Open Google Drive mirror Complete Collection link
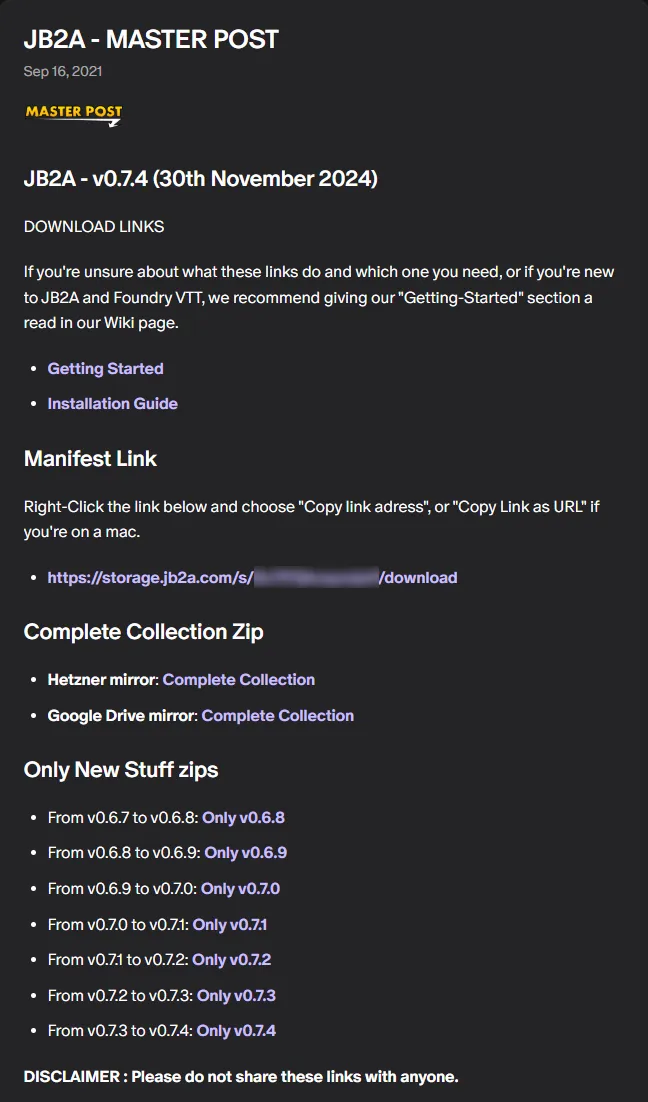Image resolution: width=648 pixels, height=1102 pixels. [x=278, y=715]
